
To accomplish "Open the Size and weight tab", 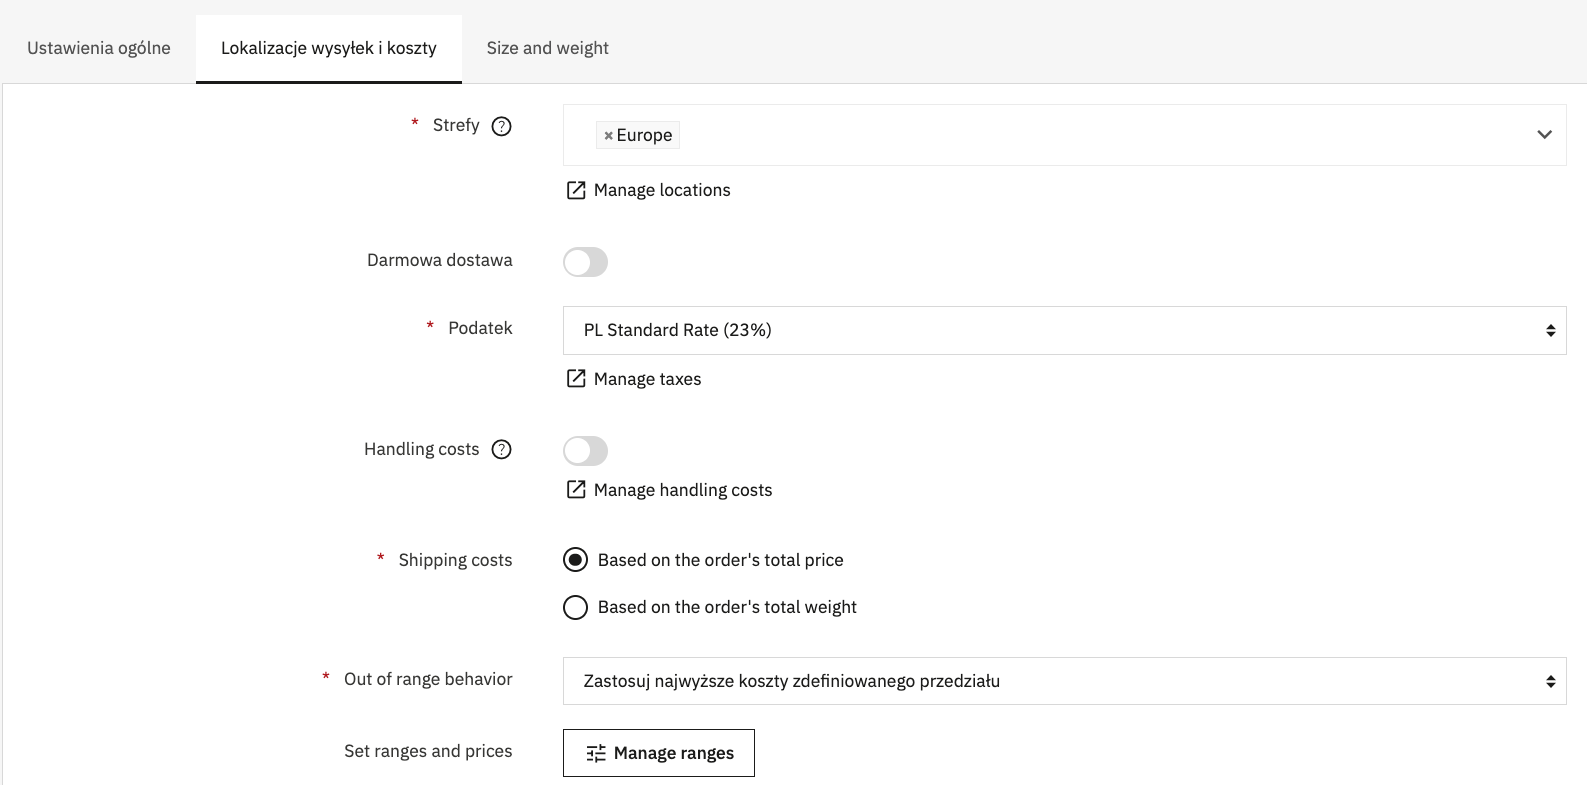I will [x=547, y=48].
